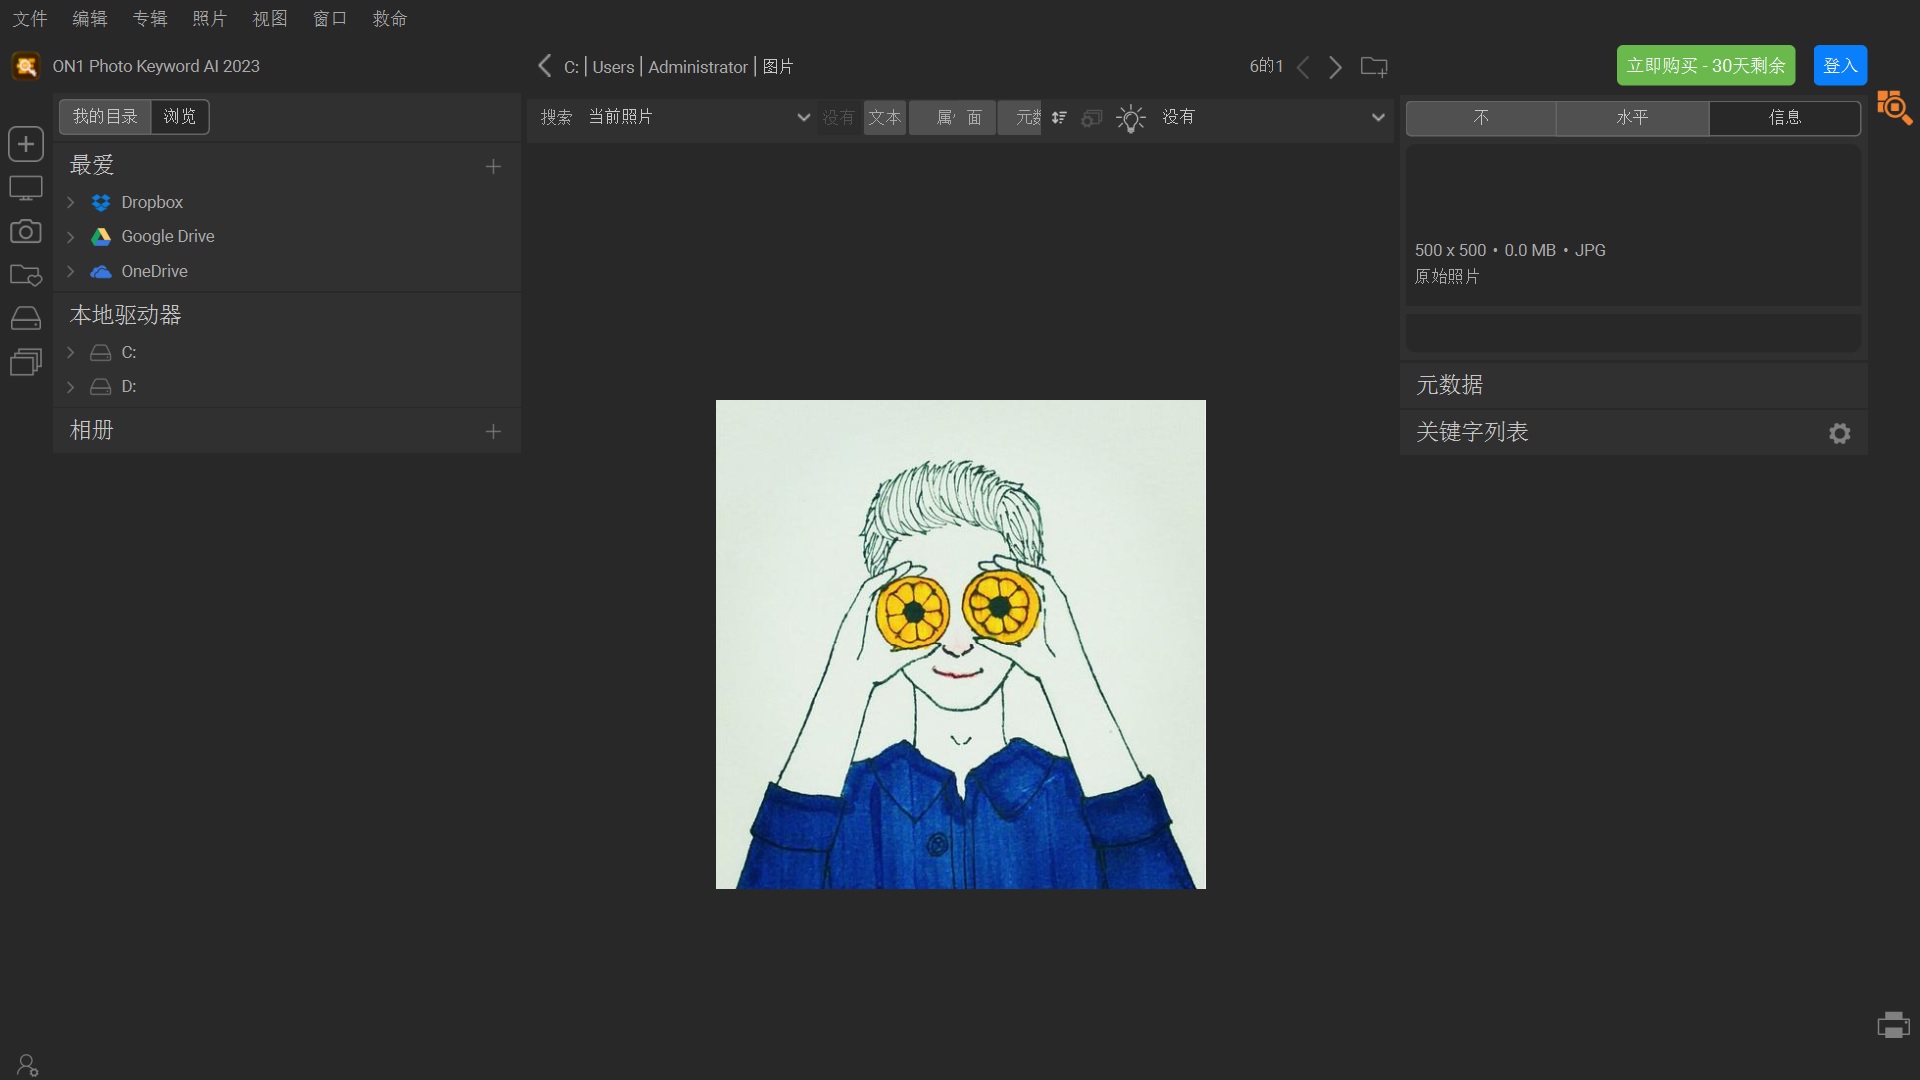Open the local computer monitor icon
1920x1080 pixels.
coord(26,188)
